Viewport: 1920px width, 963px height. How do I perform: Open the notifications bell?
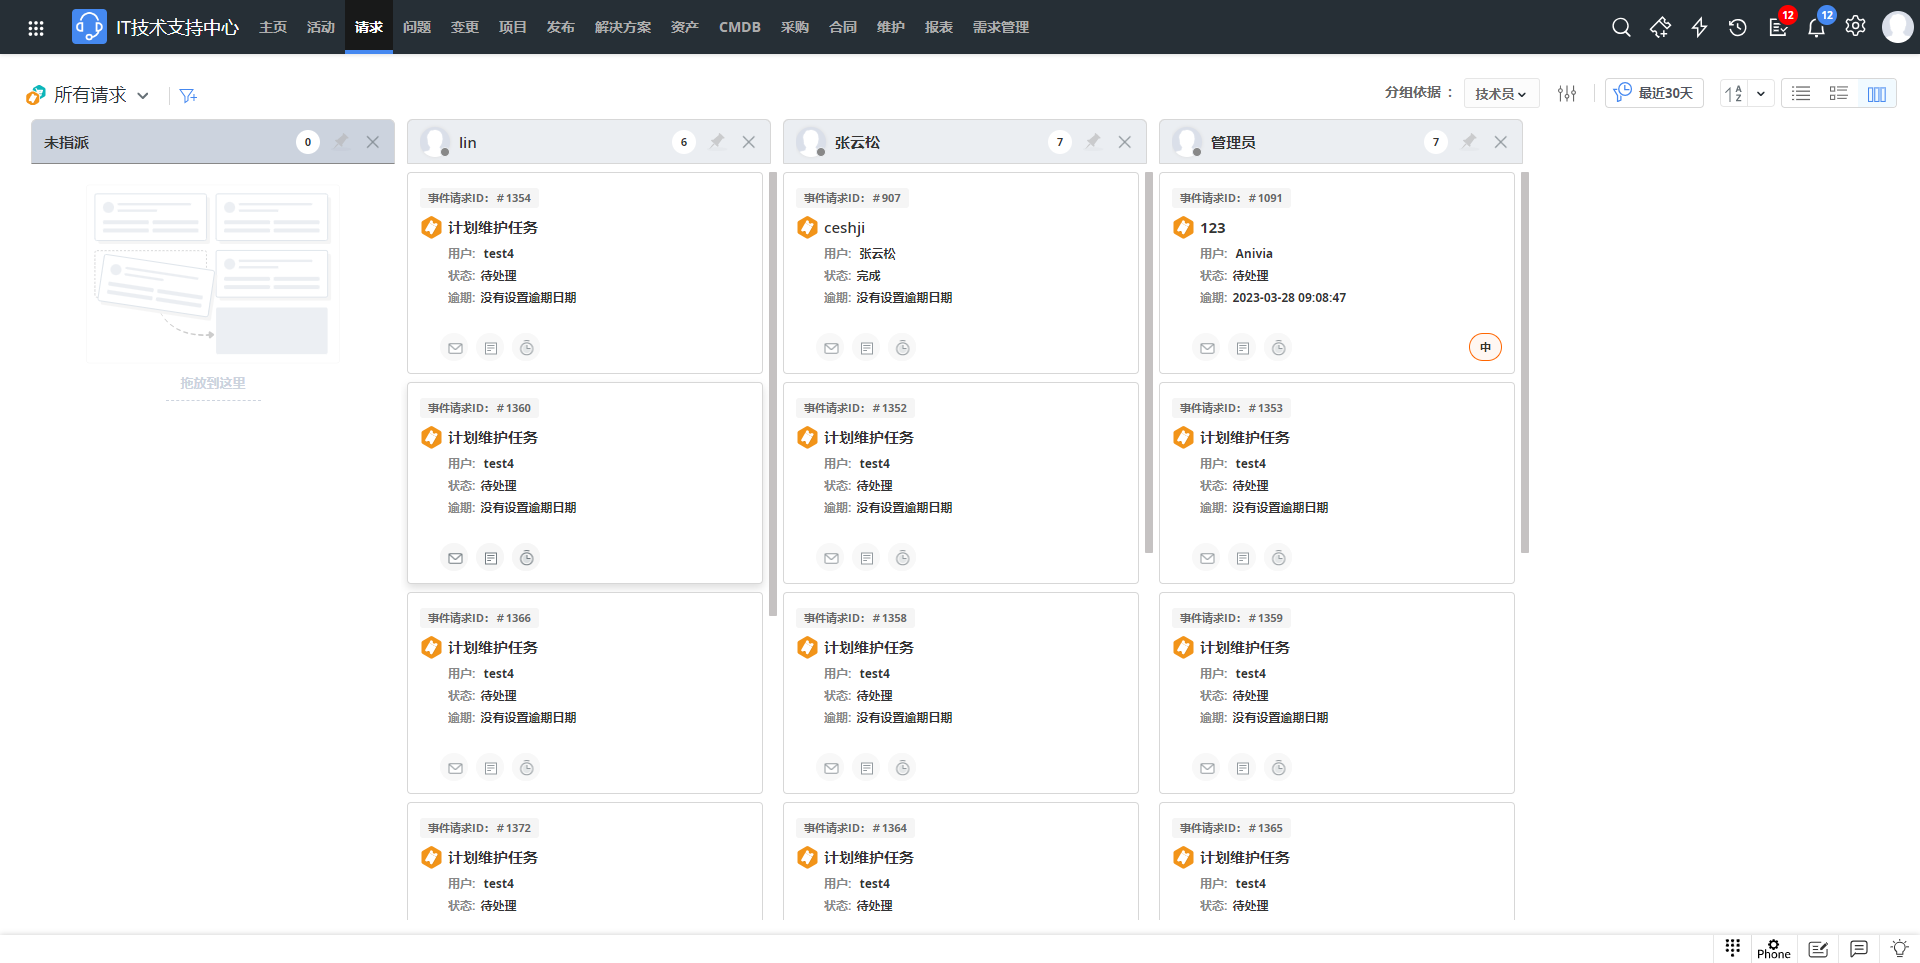pyautogui.click(x=1816, y=27)
